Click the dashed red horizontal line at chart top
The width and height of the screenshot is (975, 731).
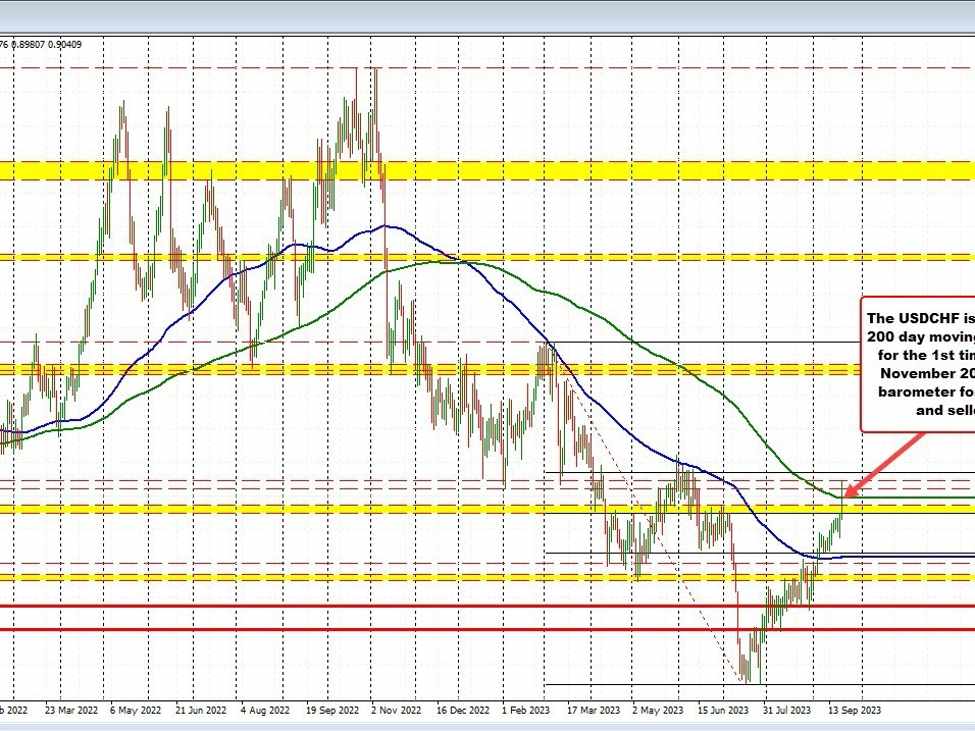pyautogui.click(x=200, y=68)
